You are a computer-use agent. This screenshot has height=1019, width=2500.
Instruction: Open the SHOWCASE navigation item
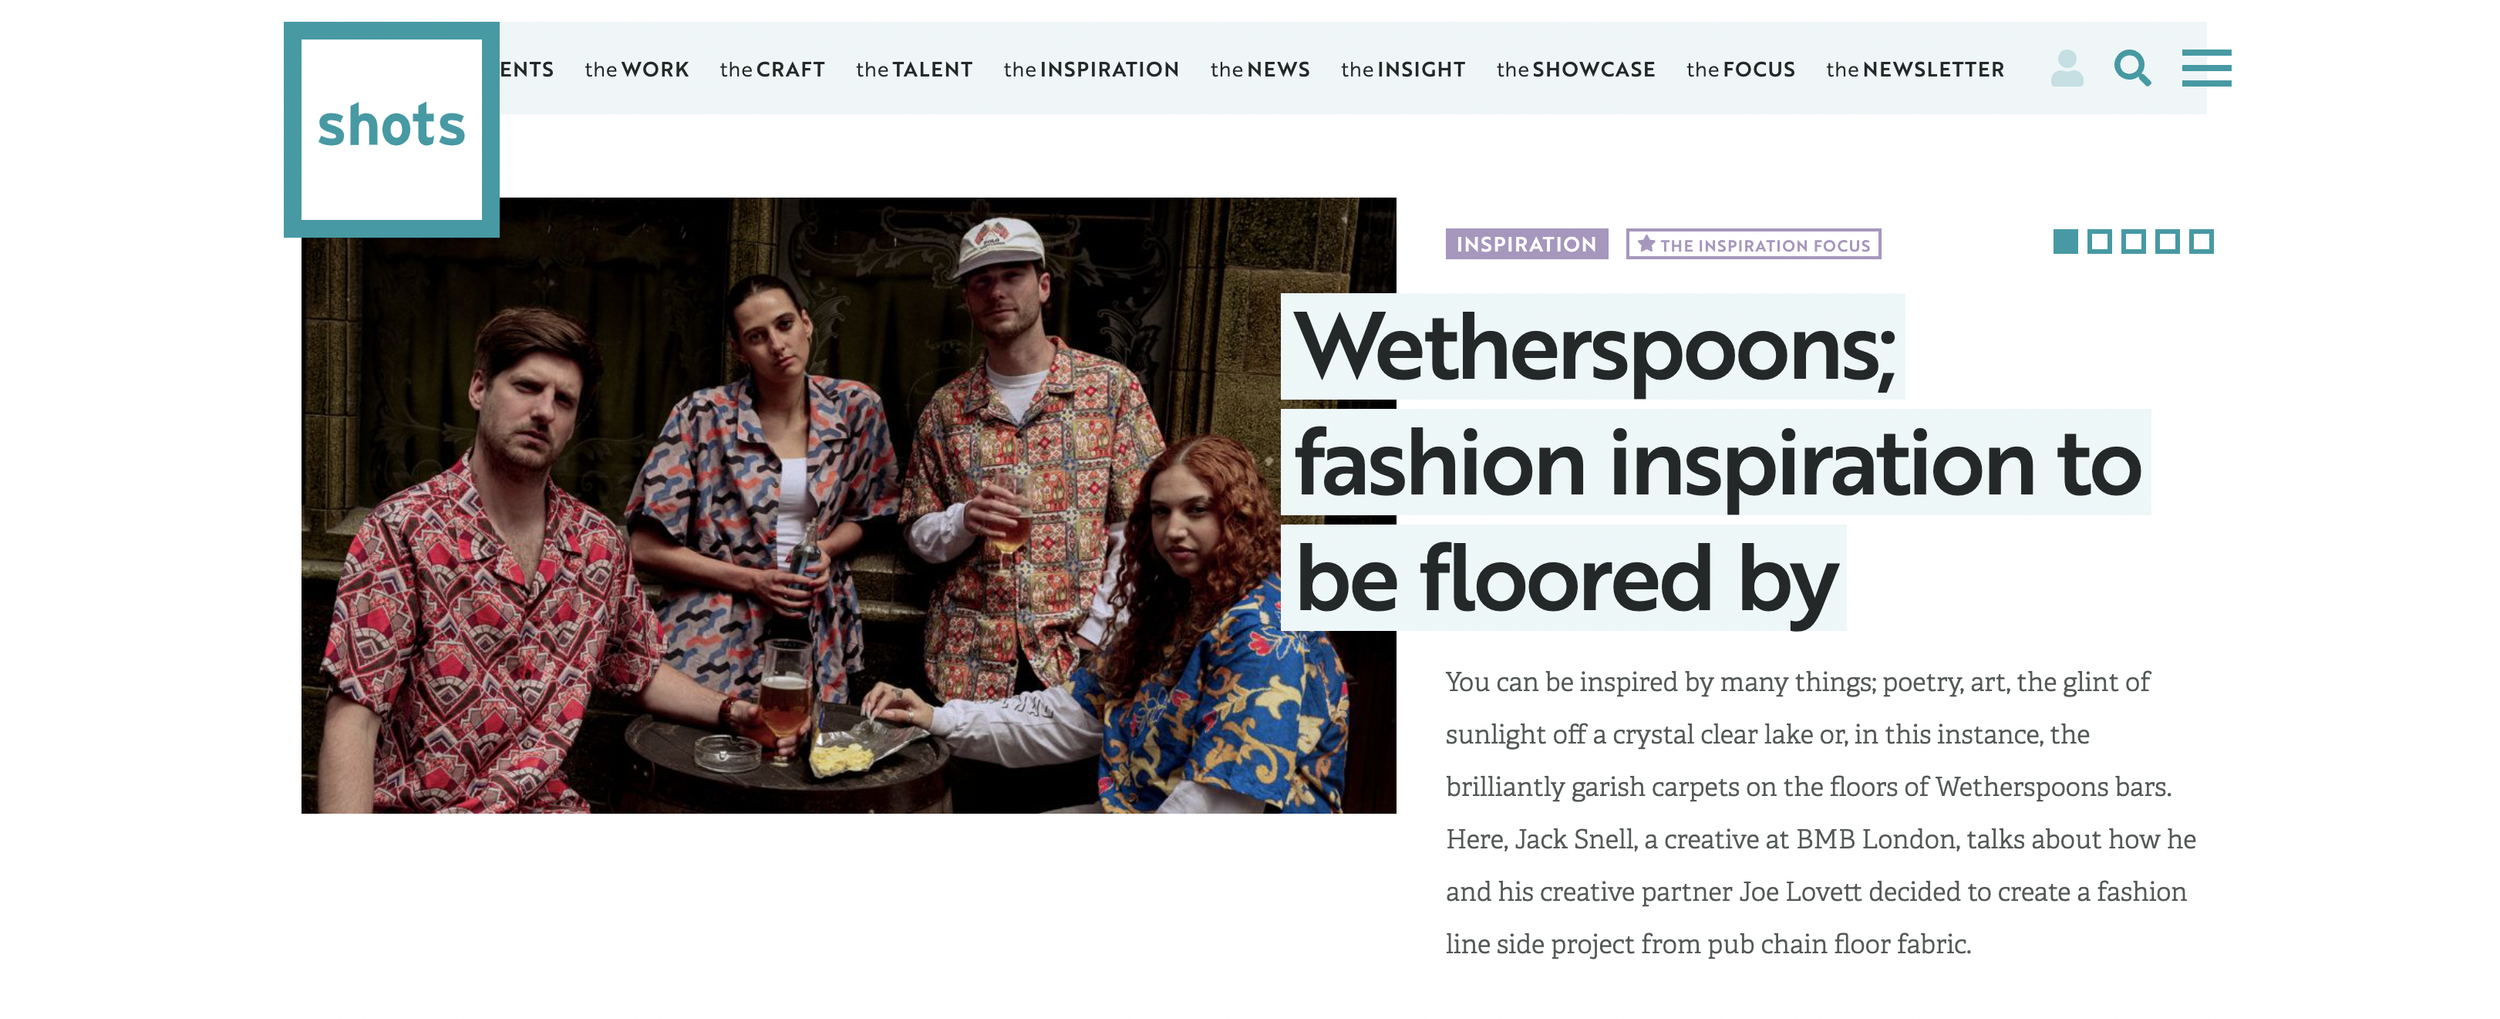tap(1575, 69)
